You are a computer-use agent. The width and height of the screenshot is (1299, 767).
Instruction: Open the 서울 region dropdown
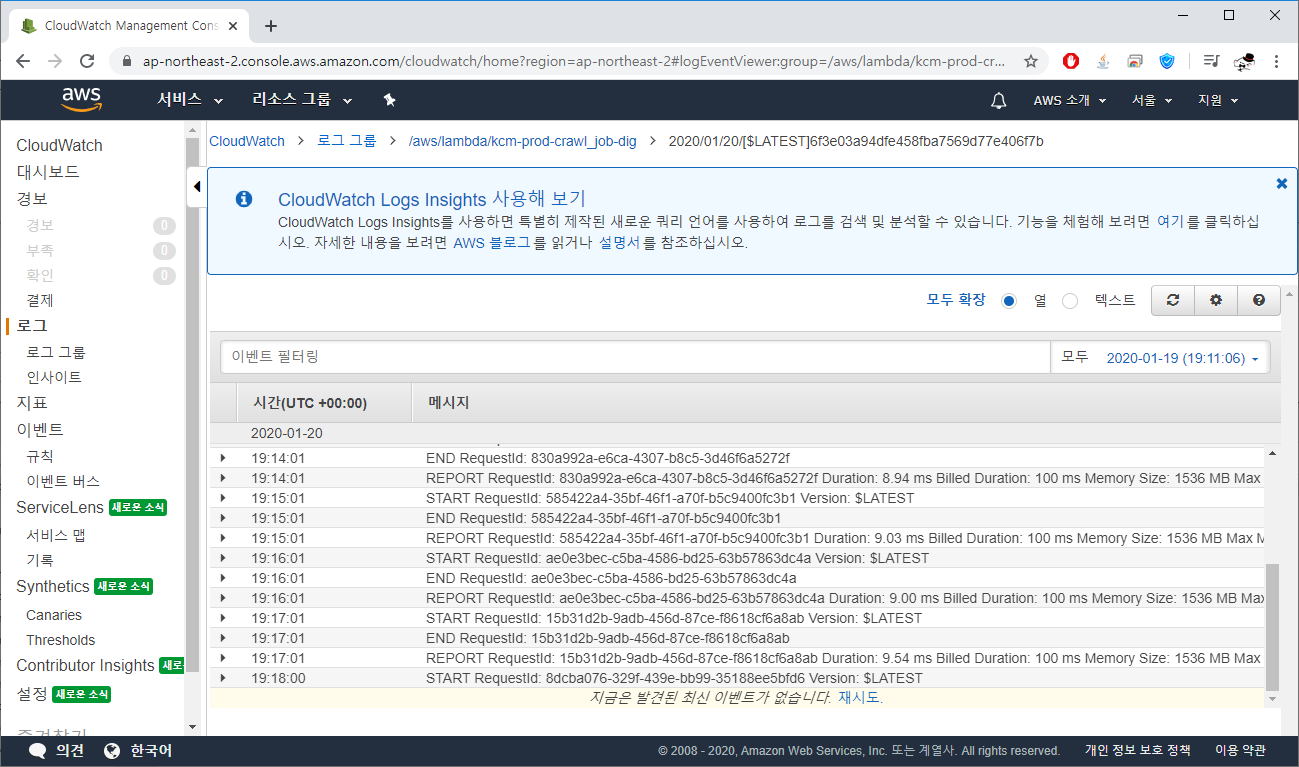point(1150,100)
